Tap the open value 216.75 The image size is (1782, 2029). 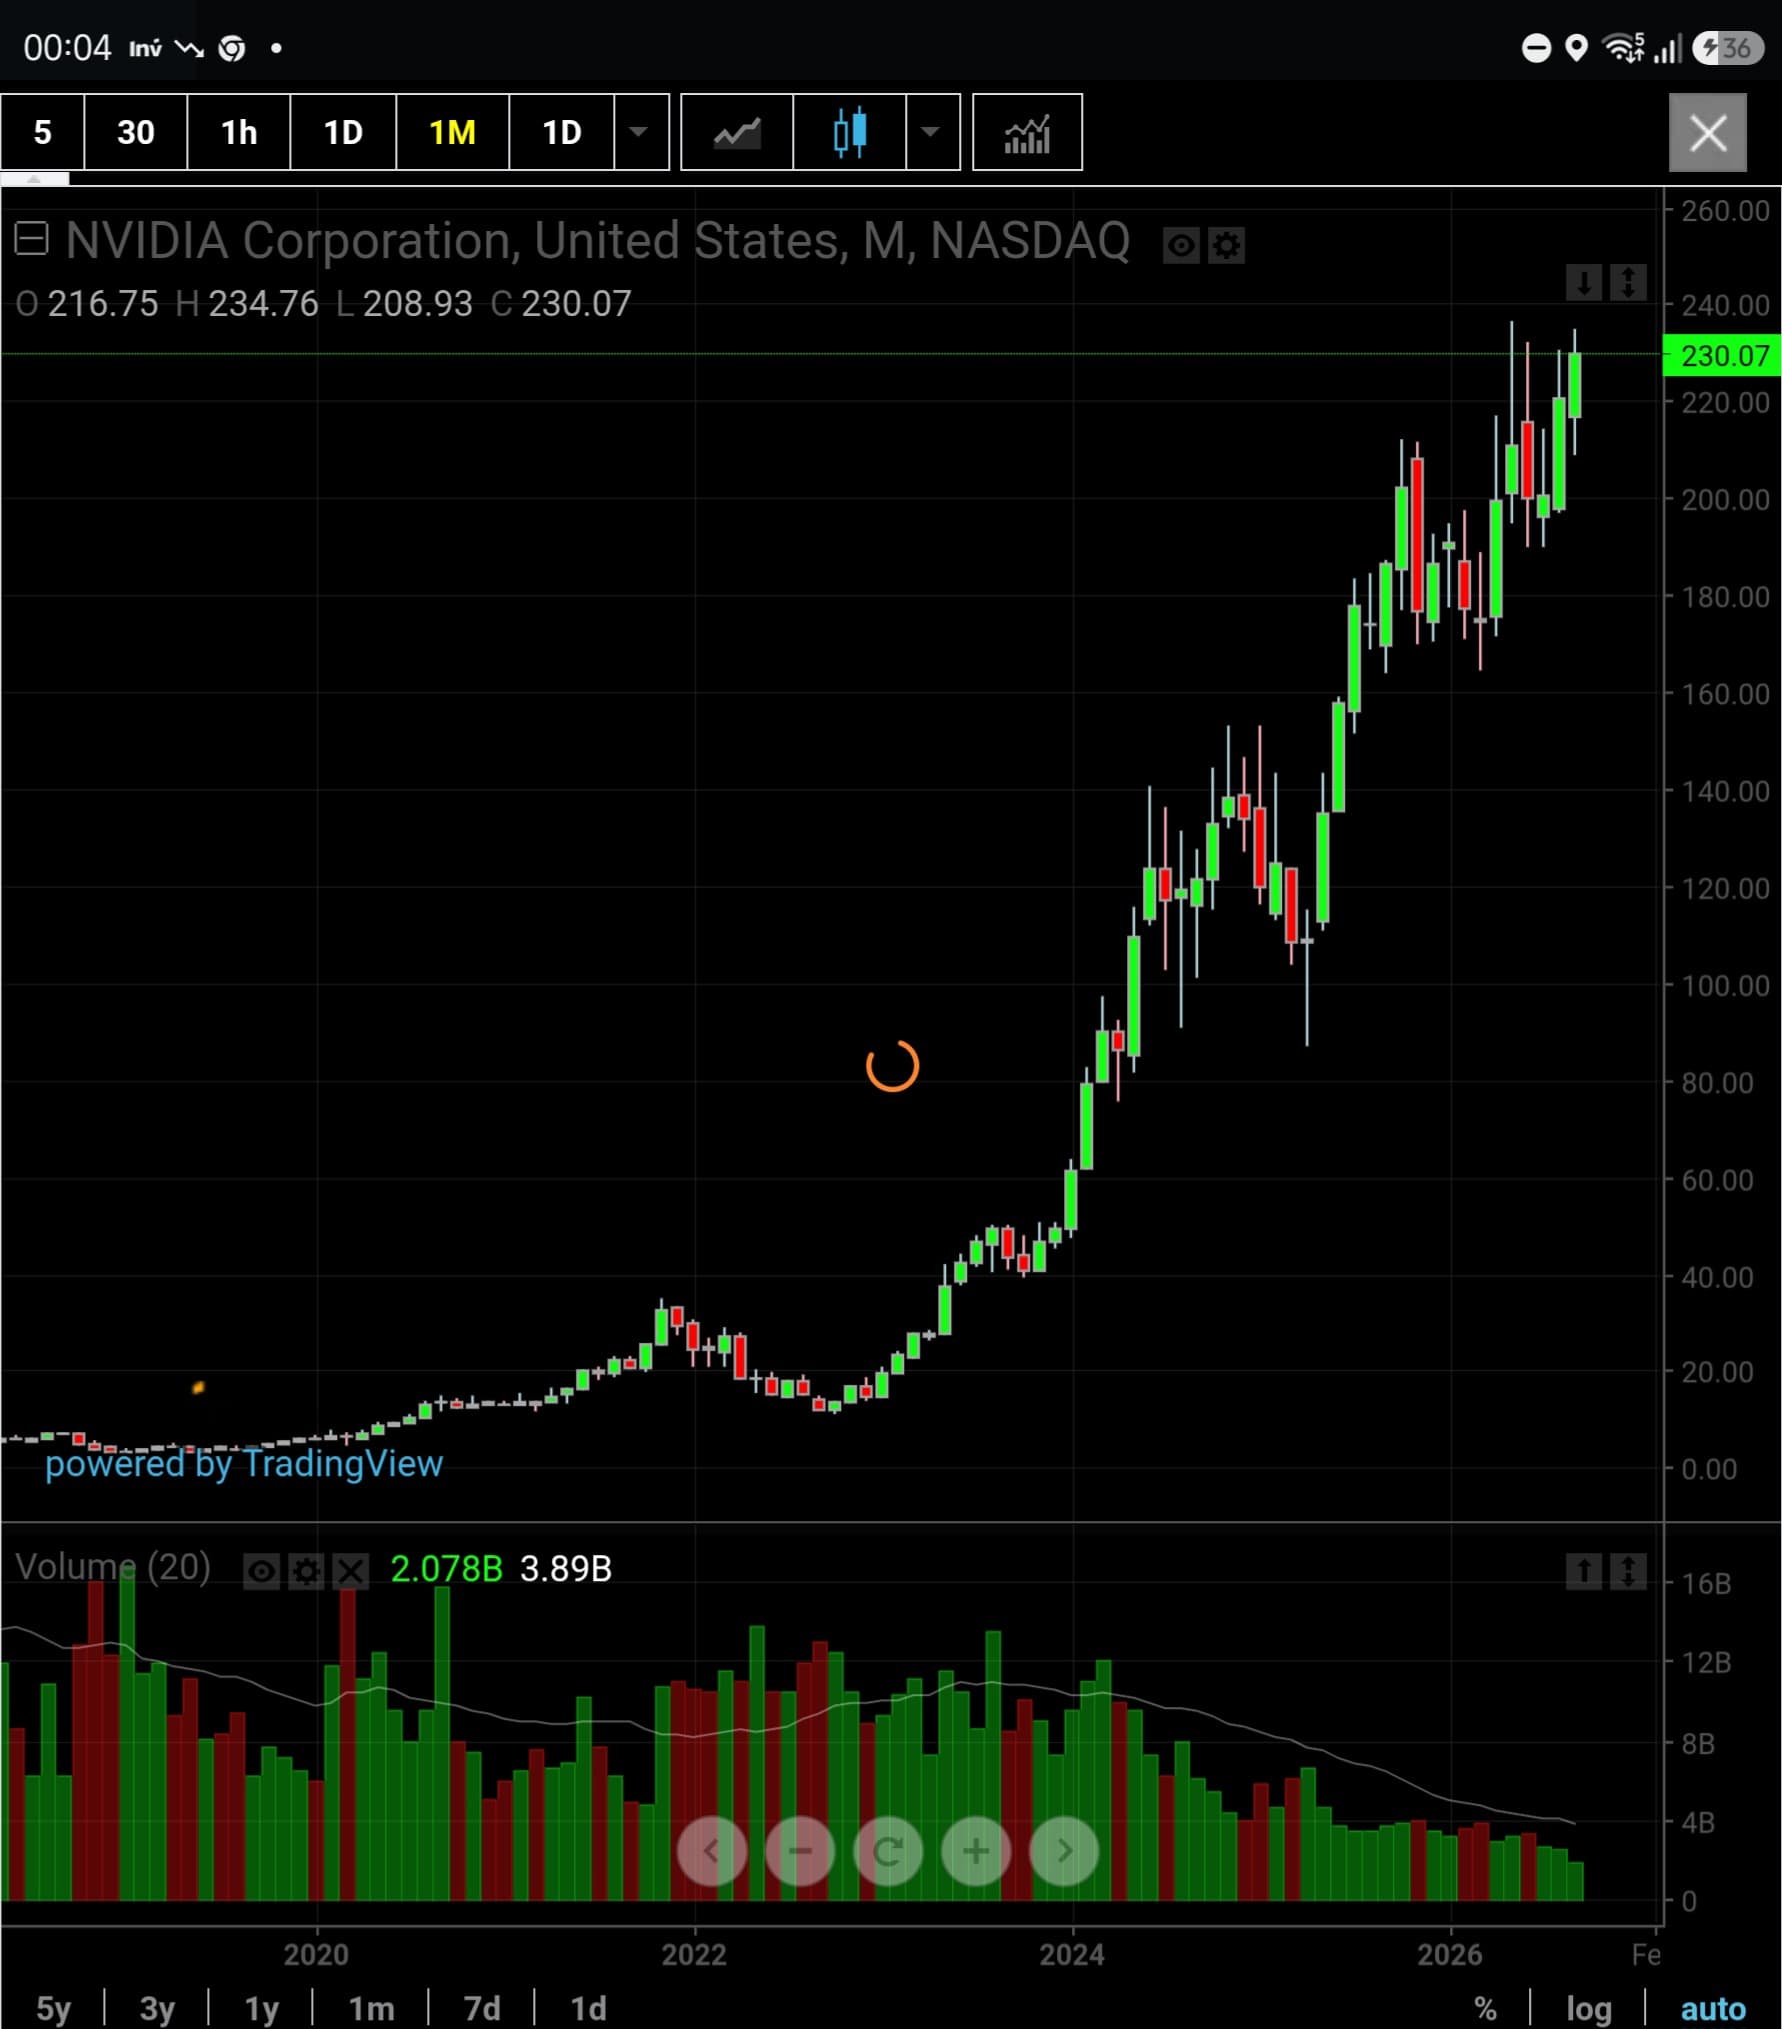103,304
